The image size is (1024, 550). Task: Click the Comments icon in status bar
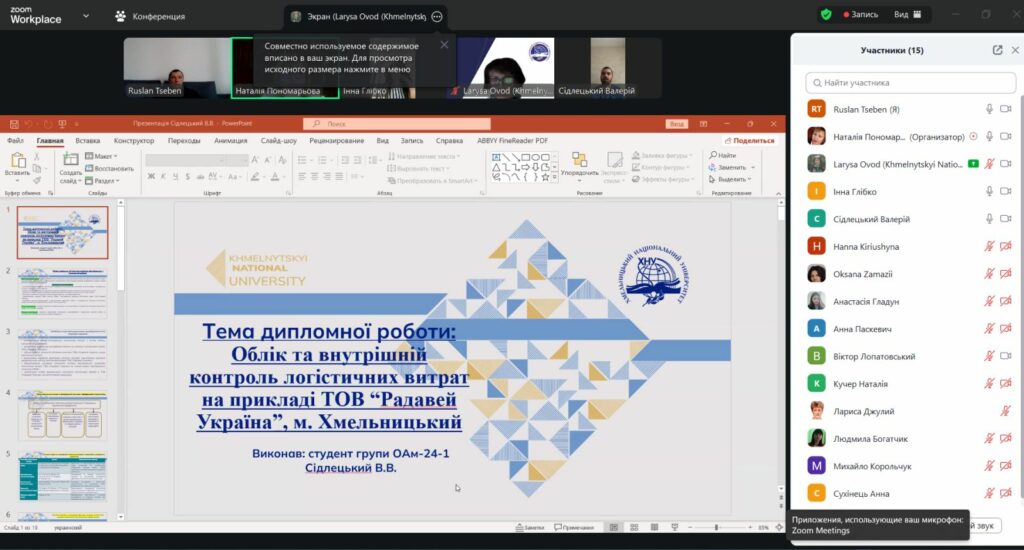pos(574,527)
